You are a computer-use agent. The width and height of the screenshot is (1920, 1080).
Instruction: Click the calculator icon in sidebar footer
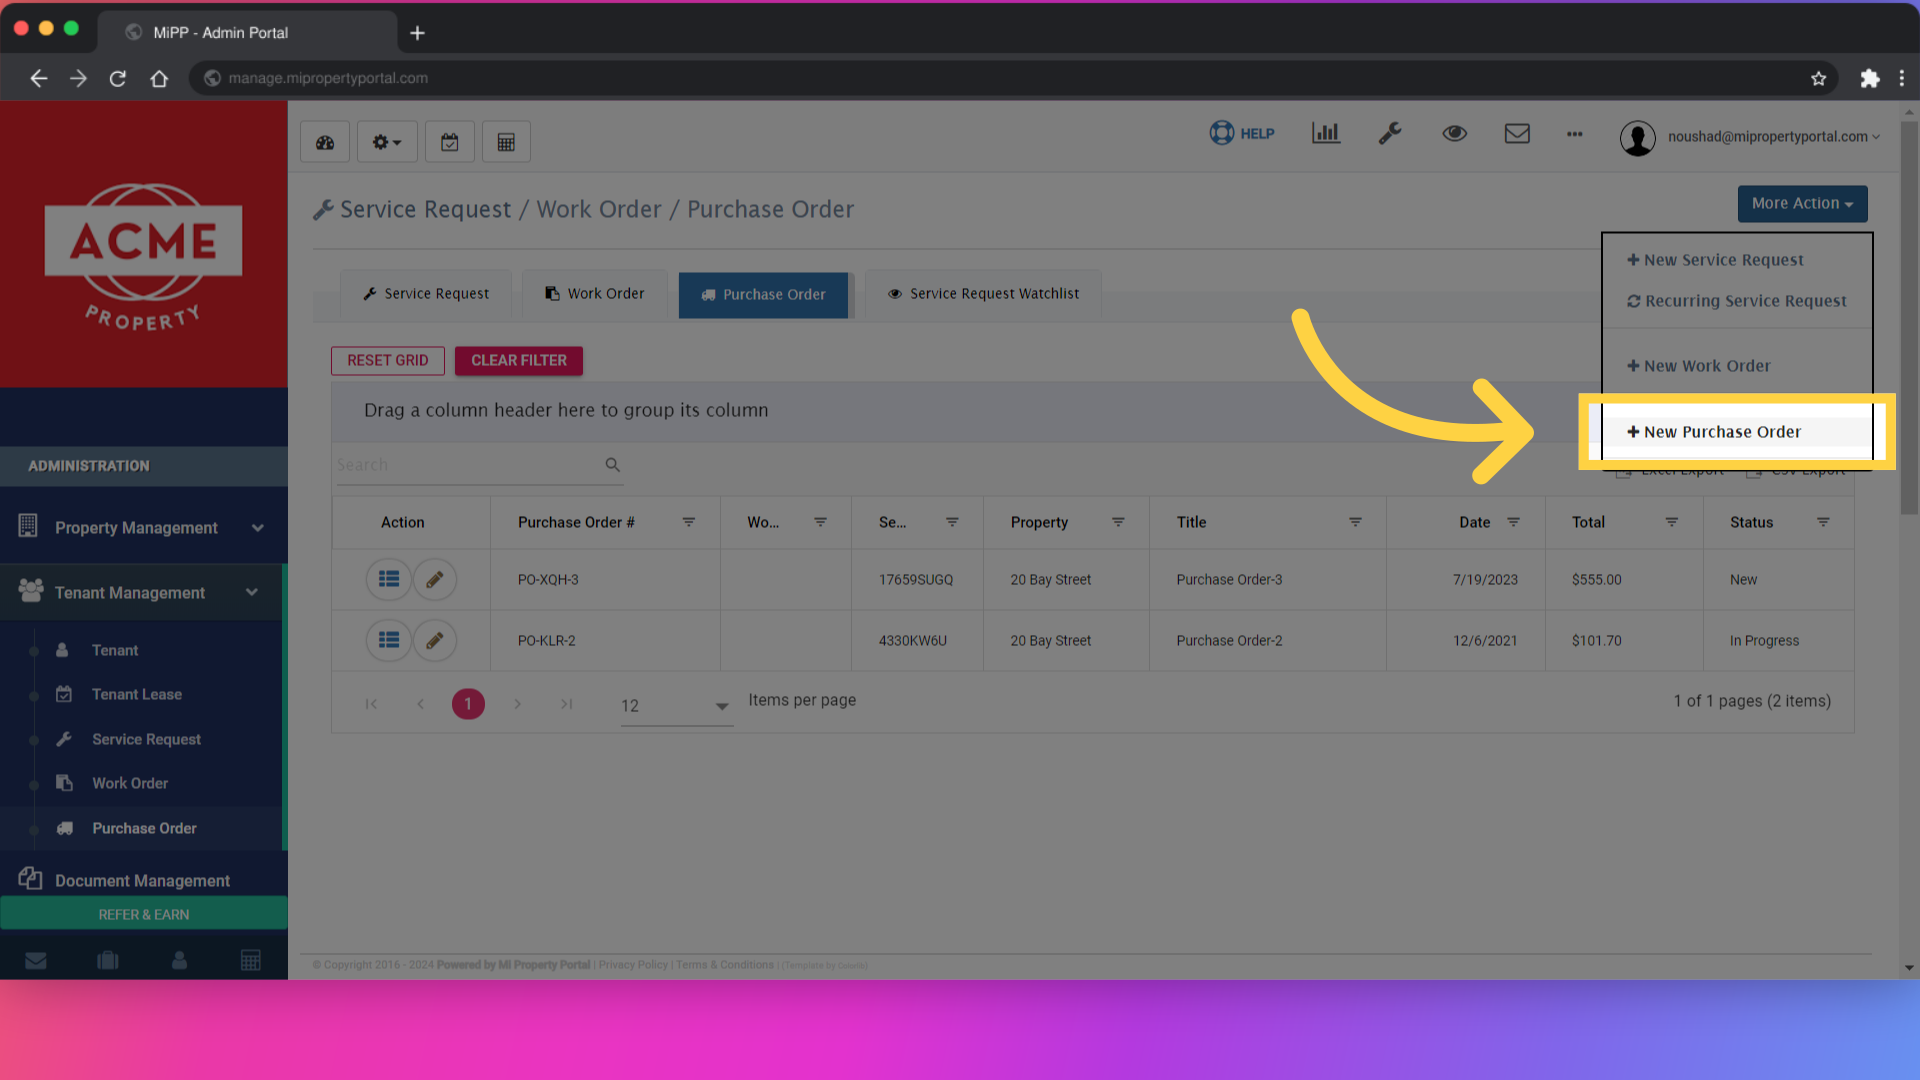251,960
